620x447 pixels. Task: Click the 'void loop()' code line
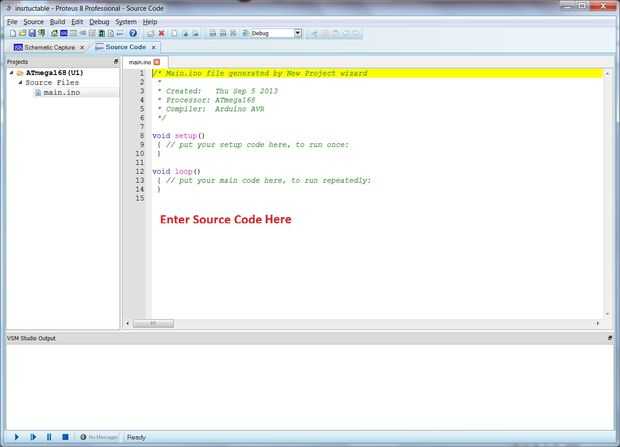click(176, 172)
